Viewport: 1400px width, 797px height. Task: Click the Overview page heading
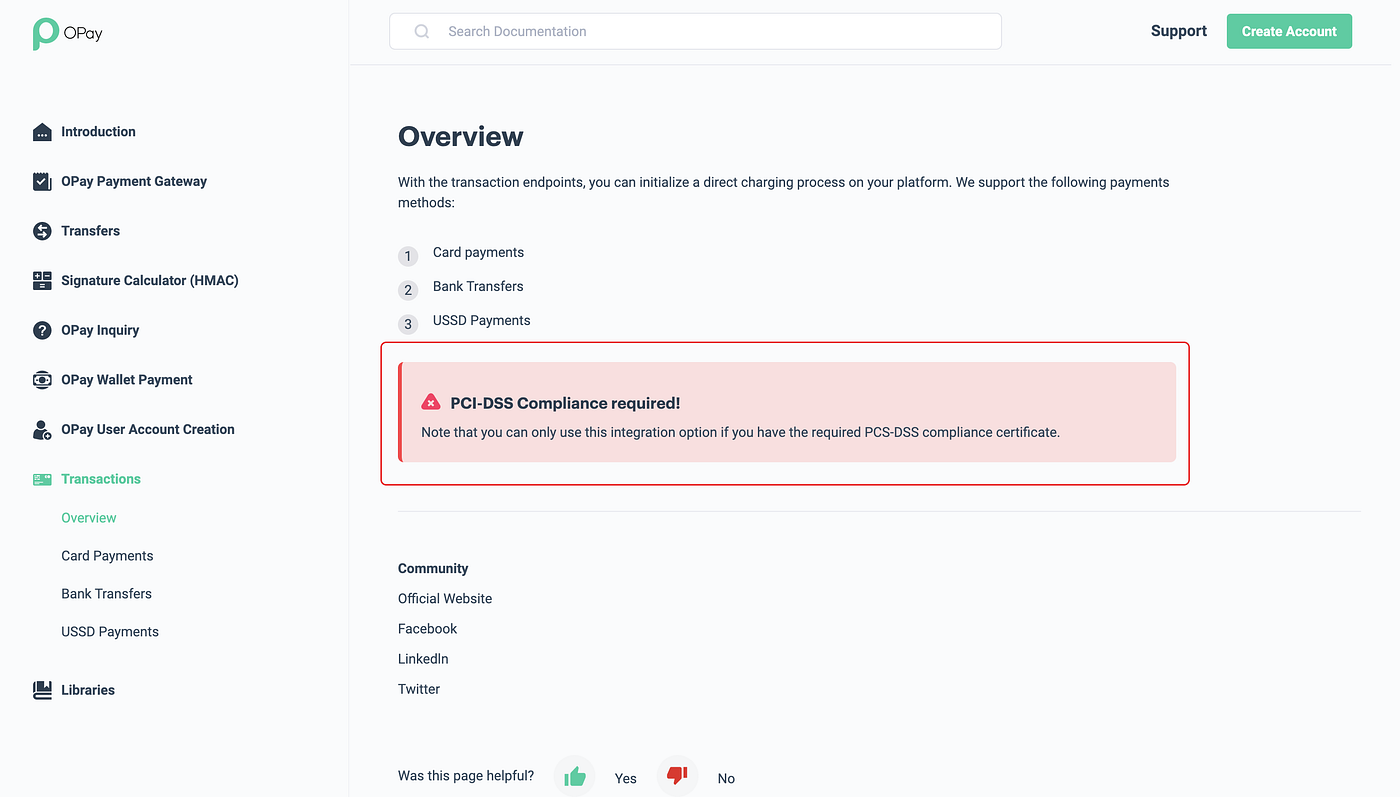tap(461, 136)
